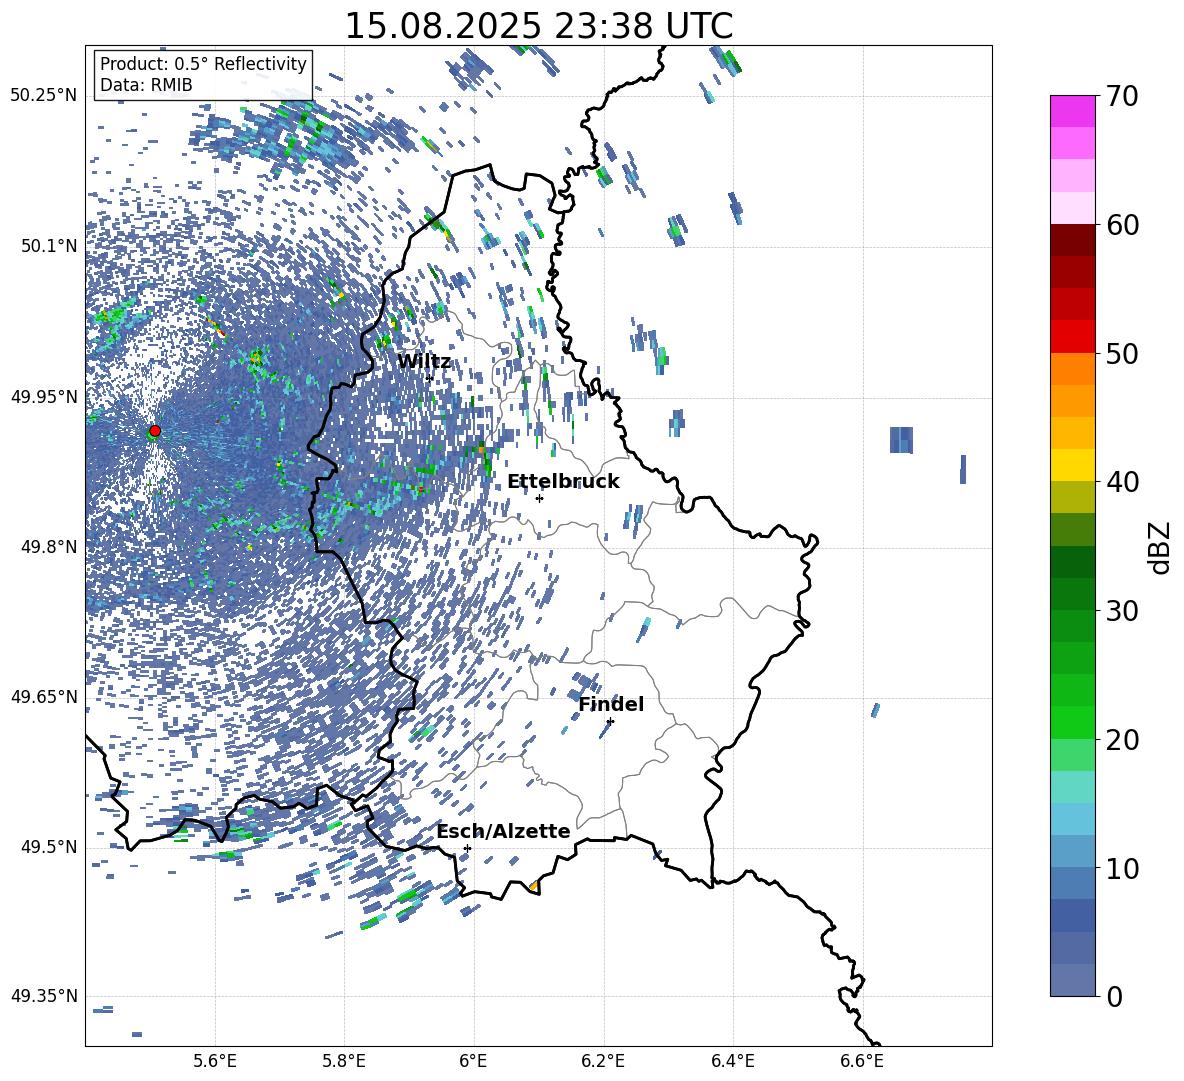Click the 5.8°E longitude tick label

pos(344,1061)
